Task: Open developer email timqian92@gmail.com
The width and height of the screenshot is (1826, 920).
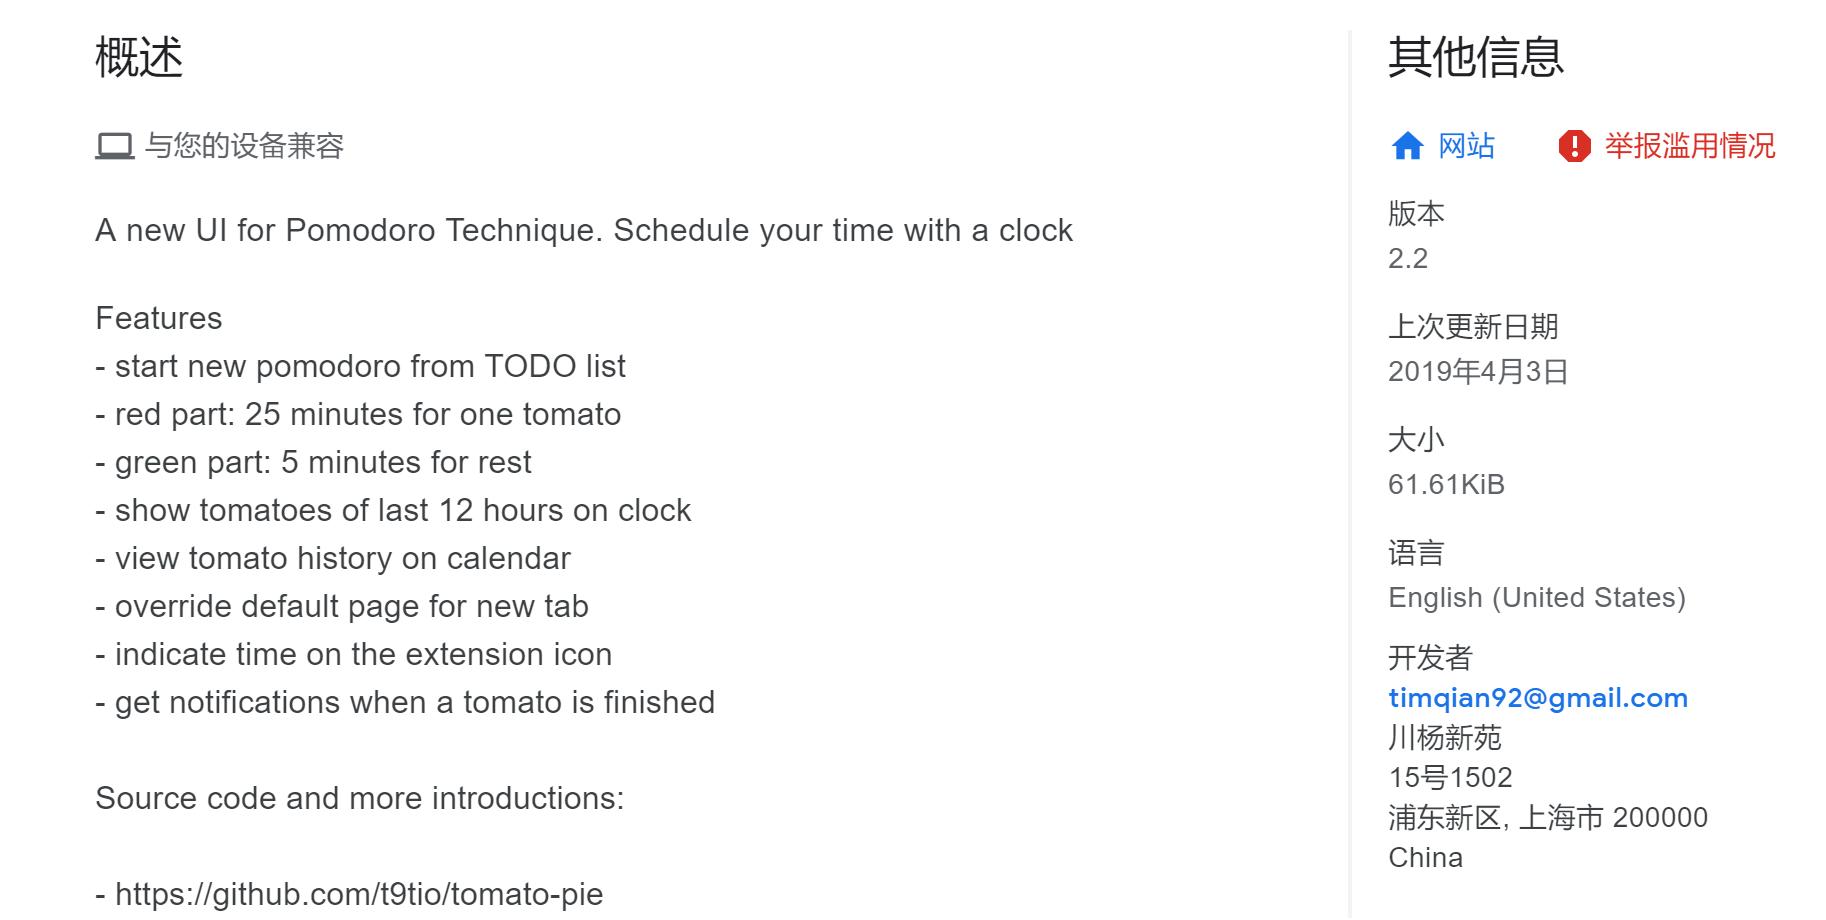Action: coord(1538,698)
